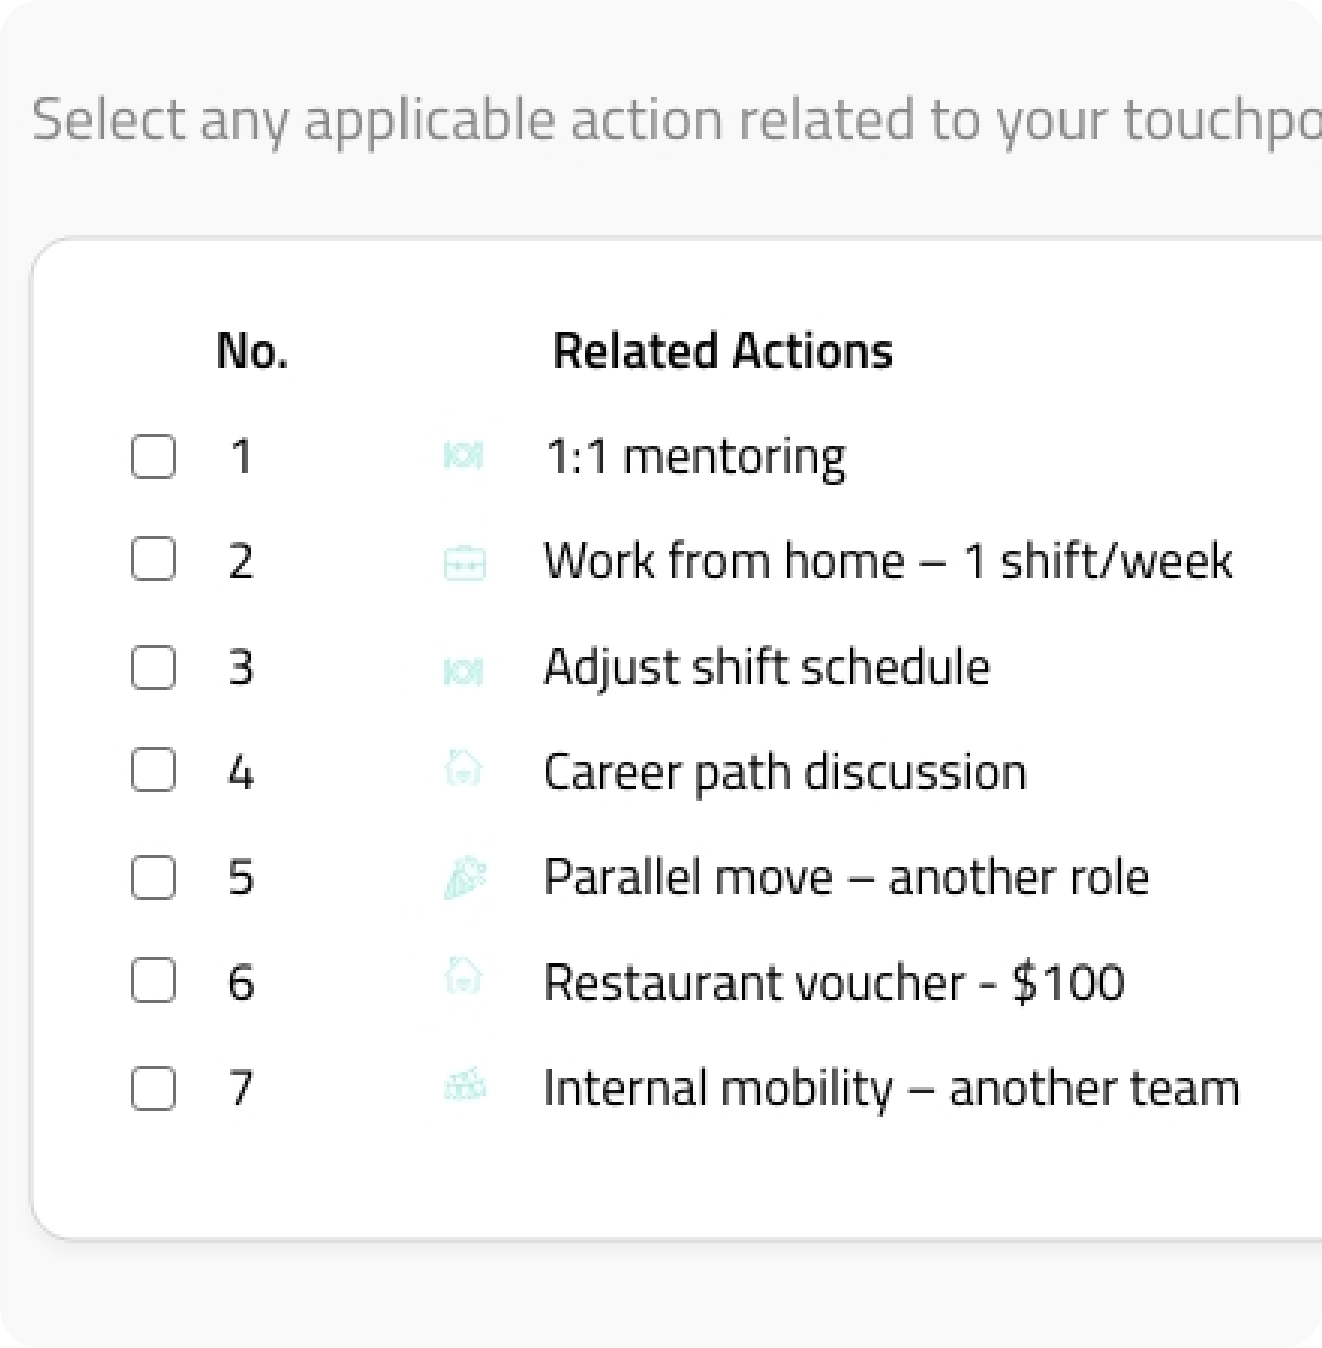Select the 1:1 mentoring action text

tap(696, 458)
